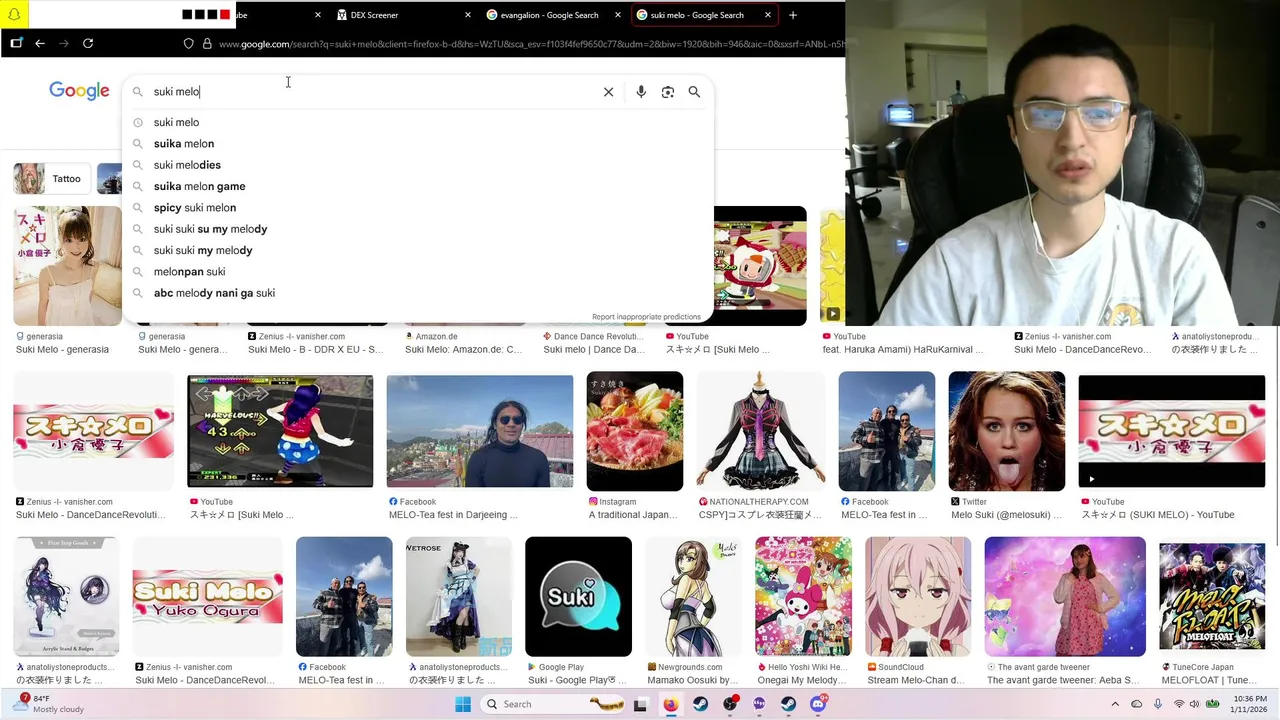The width and height of the screenshot is (1280, 720).
Task: Open the traditional Japanese hot pot Instagram image
Action: (635, 431)
